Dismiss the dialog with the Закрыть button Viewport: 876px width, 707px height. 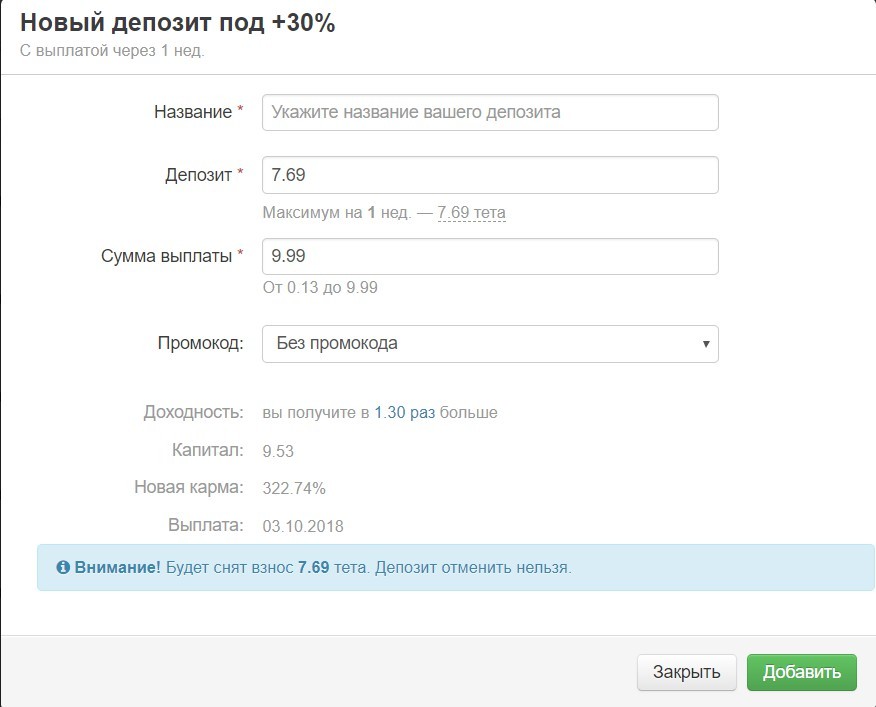pos(686,672)
